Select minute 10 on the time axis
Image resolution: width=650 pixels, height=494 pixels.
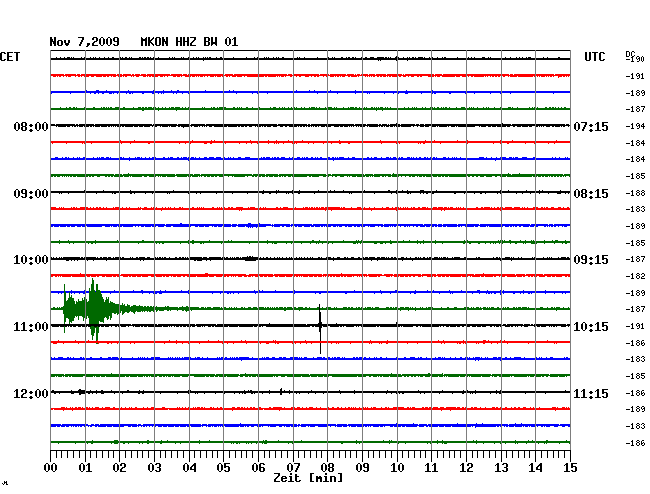[x=397, y=467]
